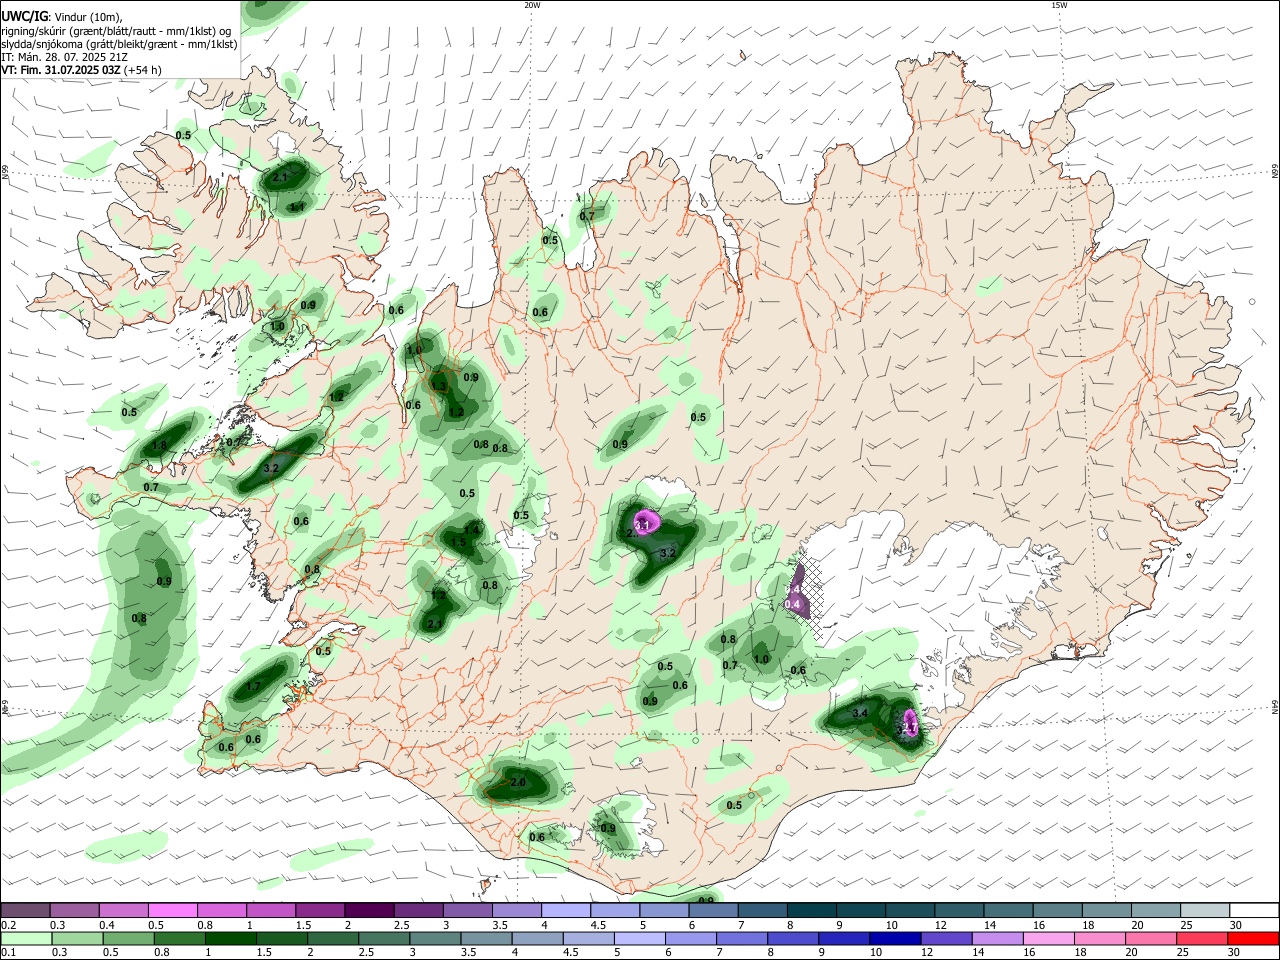Click the pink snow blob labeled 3.1 on the central glacier

point(645,522)
